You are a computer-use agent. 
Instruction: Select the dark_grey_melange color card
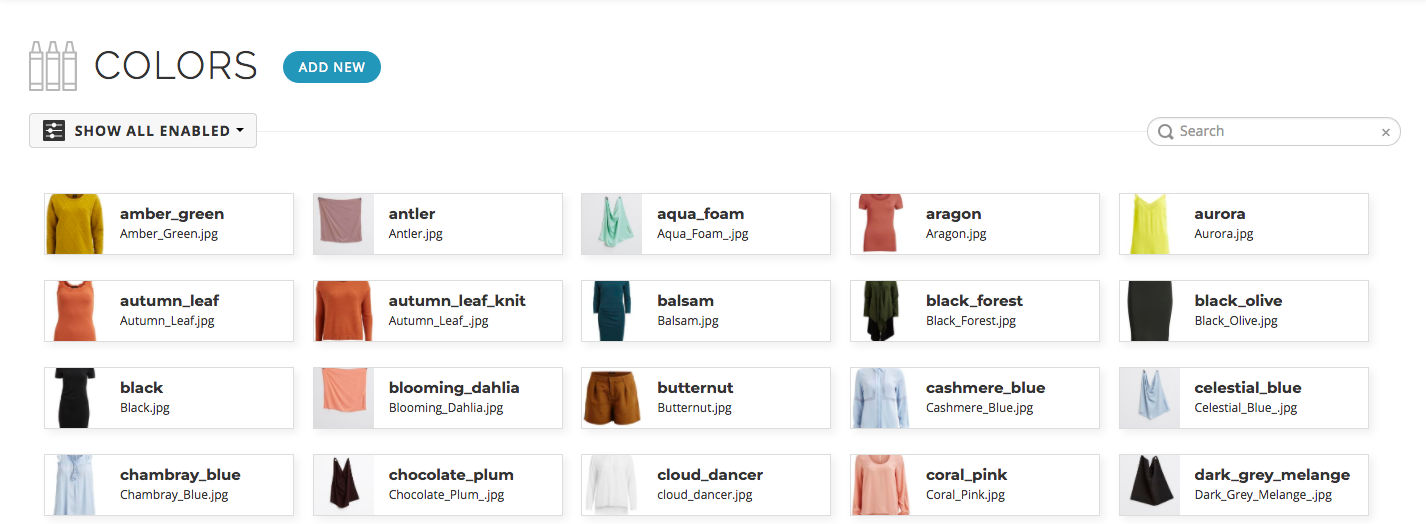1244,485
